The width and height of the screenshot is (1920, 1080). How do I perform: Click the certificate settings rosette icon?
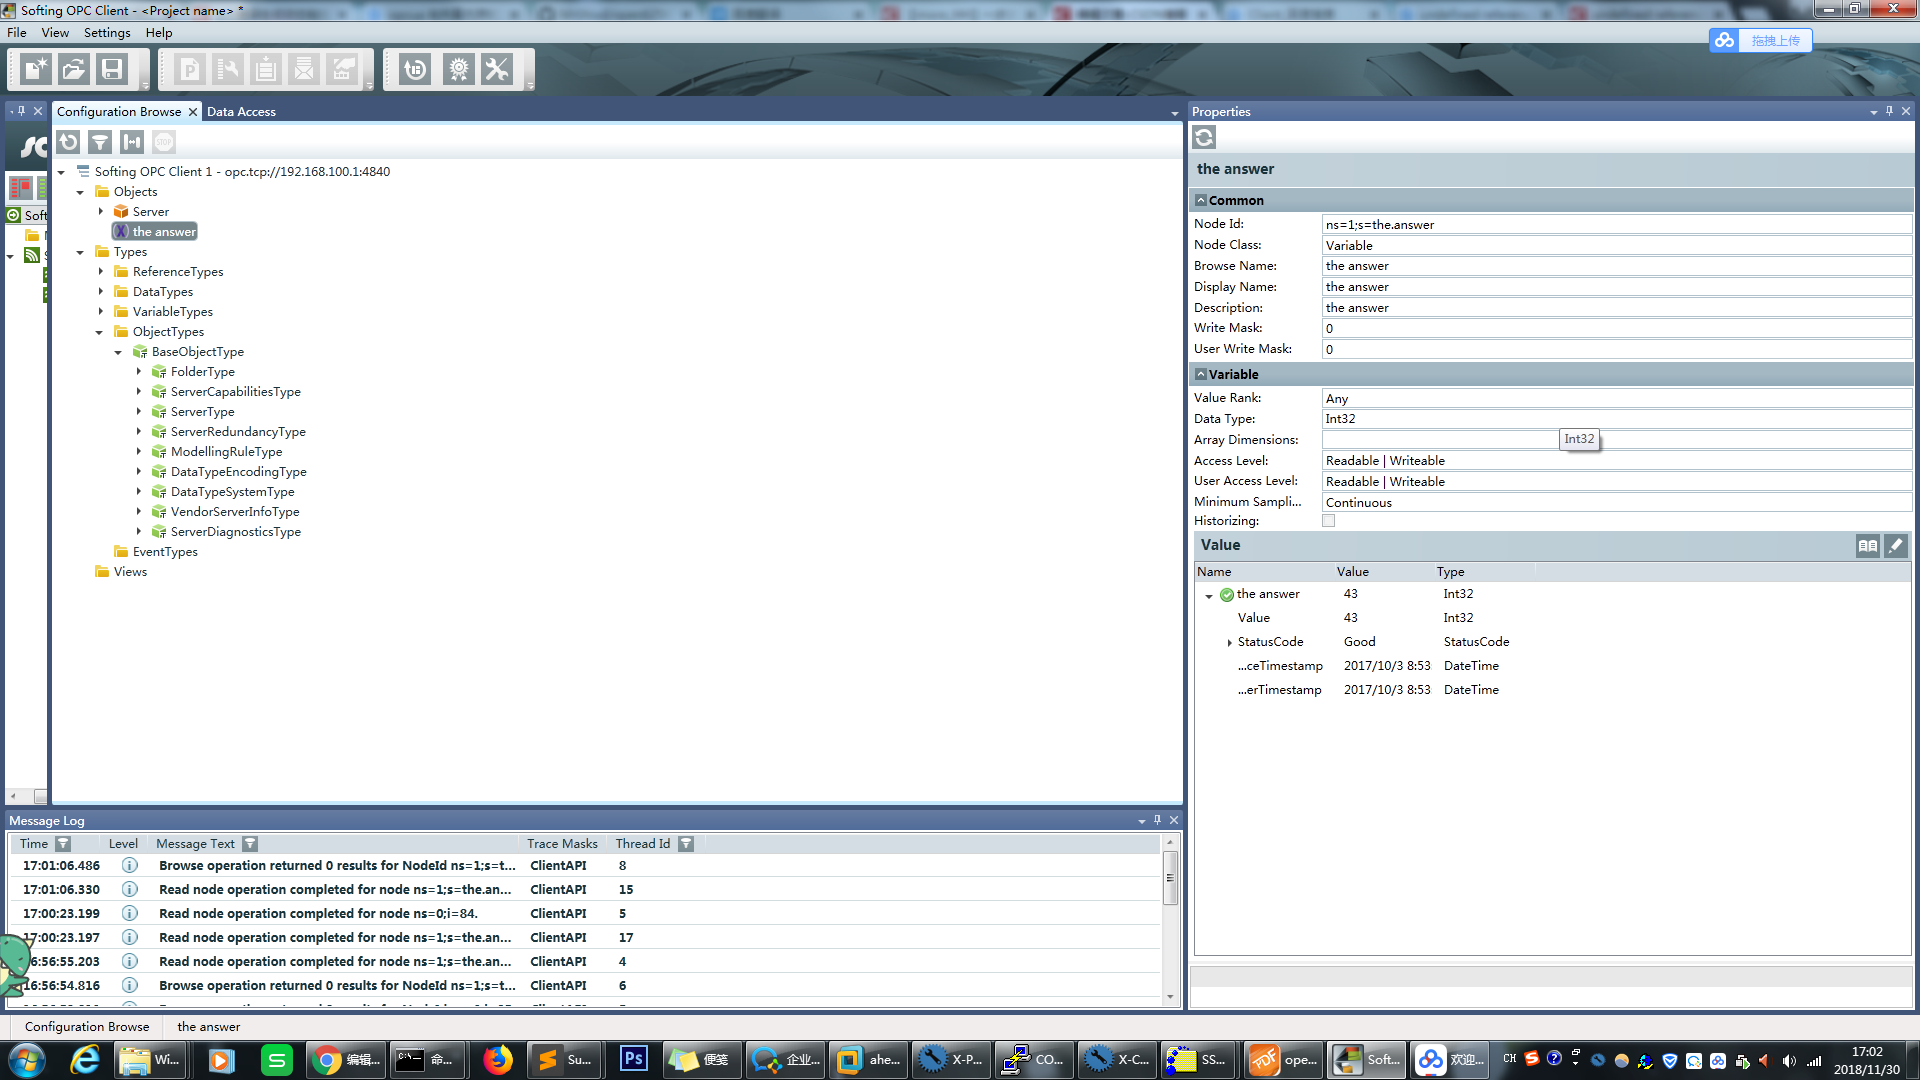click(x=459, y=69)
